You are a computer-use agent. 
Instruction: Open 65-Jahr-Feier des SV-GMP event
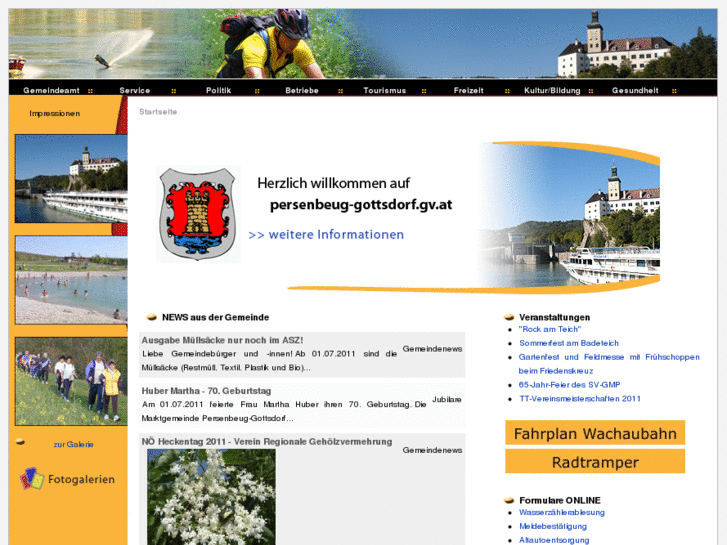569,385
